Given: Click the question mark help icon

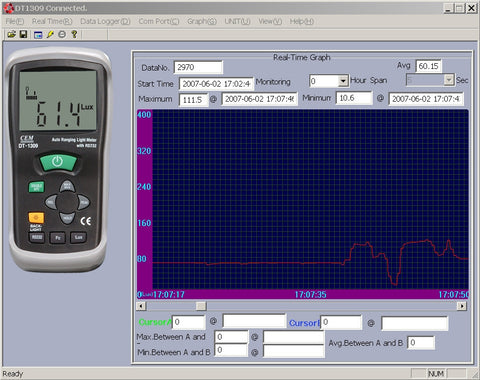Looking at the screenshot, I should [74, 34].
